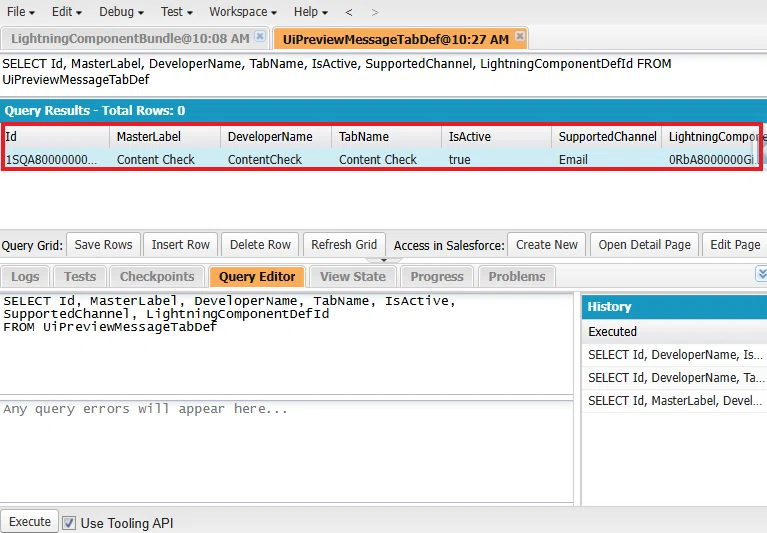Go back with the < arrow

tap(349, 12)
